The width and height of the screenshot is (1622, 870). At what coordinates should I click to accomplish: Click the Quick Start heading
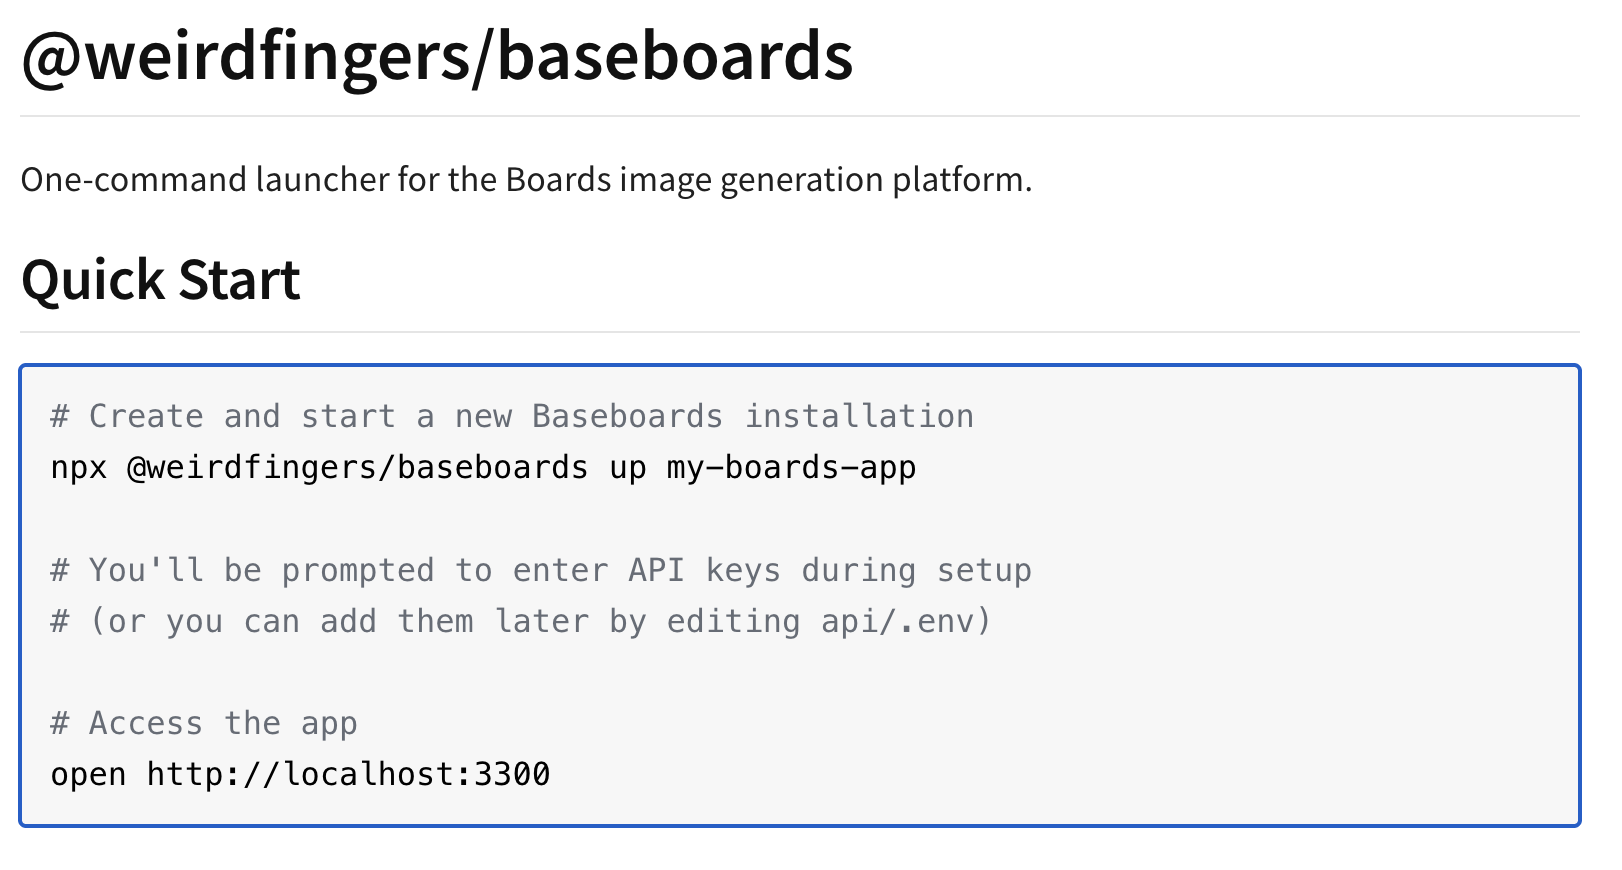[161, 280]
